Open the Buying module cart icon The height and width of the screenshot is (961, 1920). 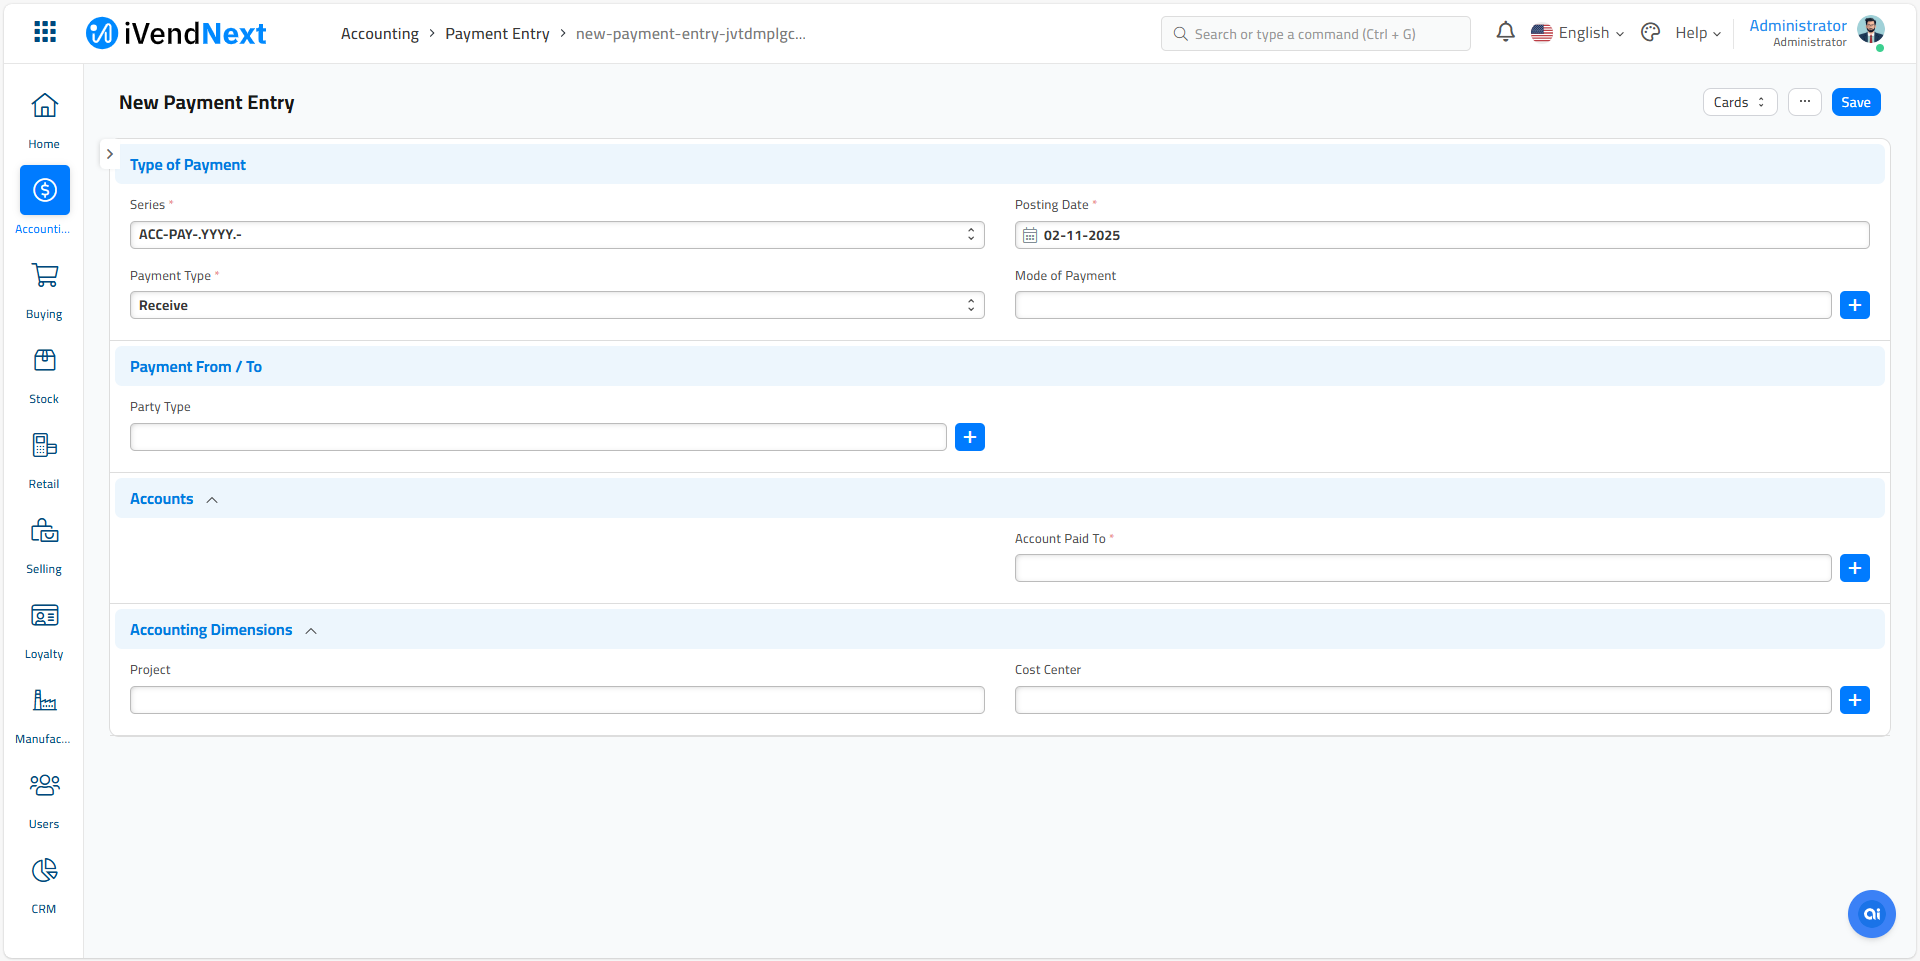pyautogui.click(x=44, y=276)
